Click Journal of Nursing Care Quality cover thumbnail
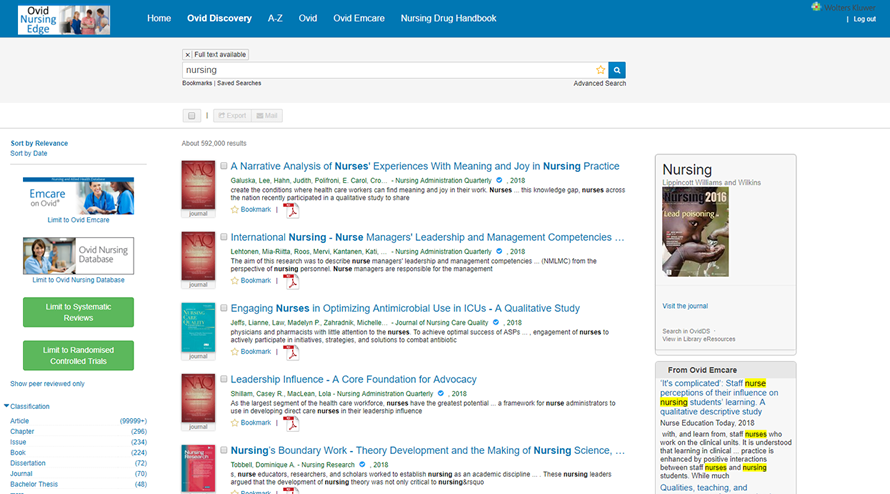Screen dimensions: 890x494 pos(198,328)
